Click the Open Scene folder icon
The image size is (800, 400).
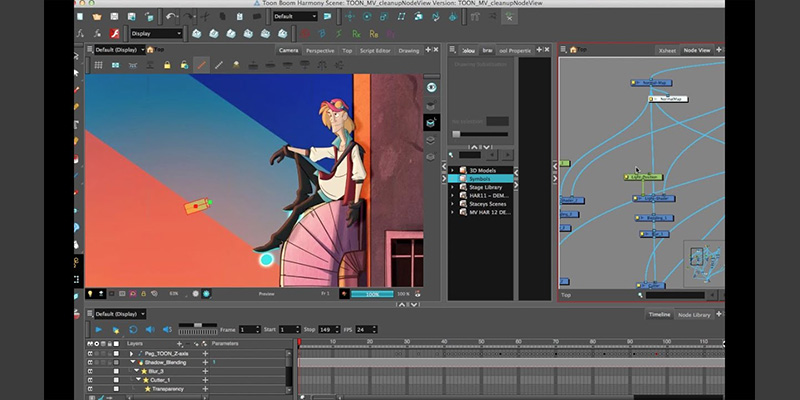(x=96, y=16)
